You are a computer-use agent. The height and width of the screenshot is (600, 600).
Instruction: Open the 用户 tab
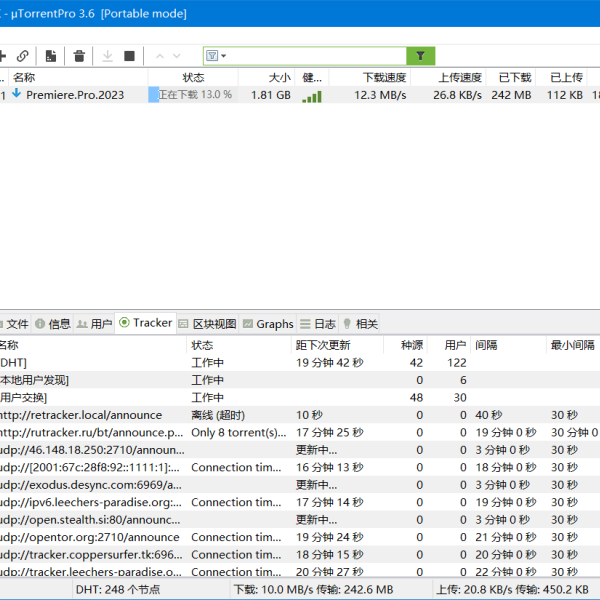[94, 324]
